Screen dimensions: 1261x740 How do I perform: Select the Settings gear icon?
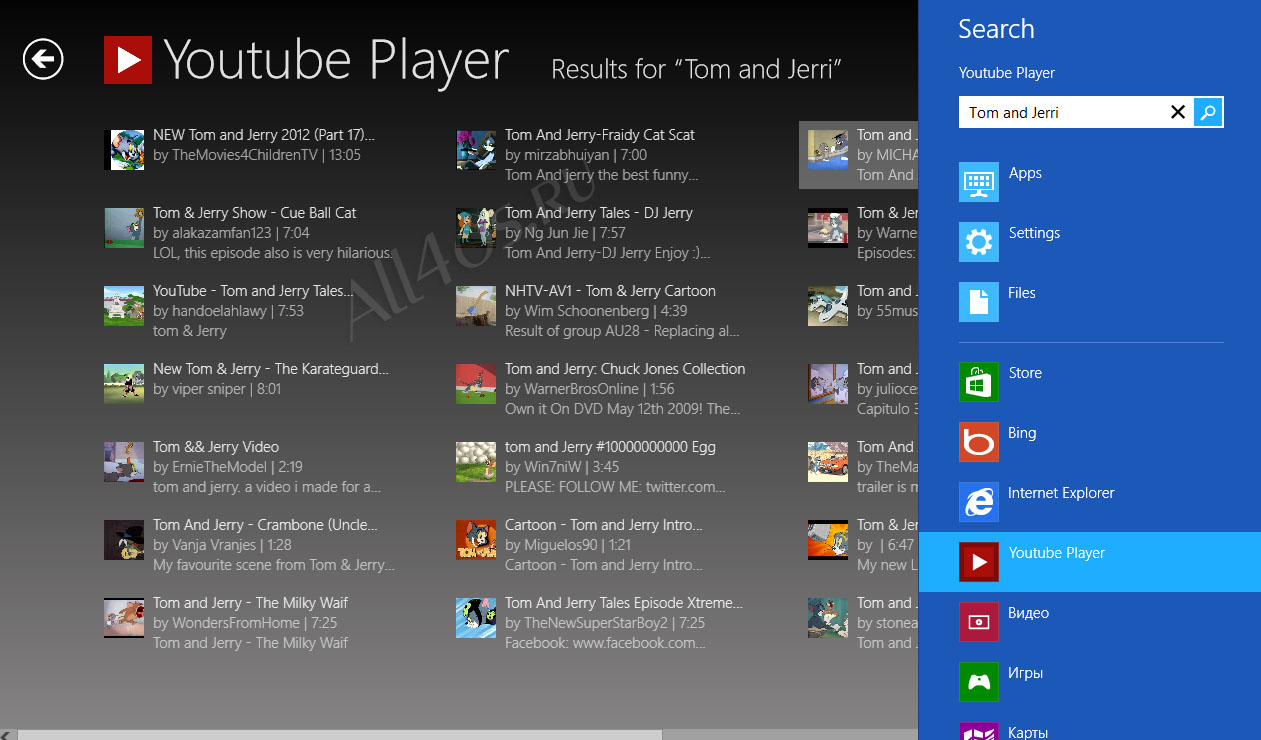(x=978, y=242)
